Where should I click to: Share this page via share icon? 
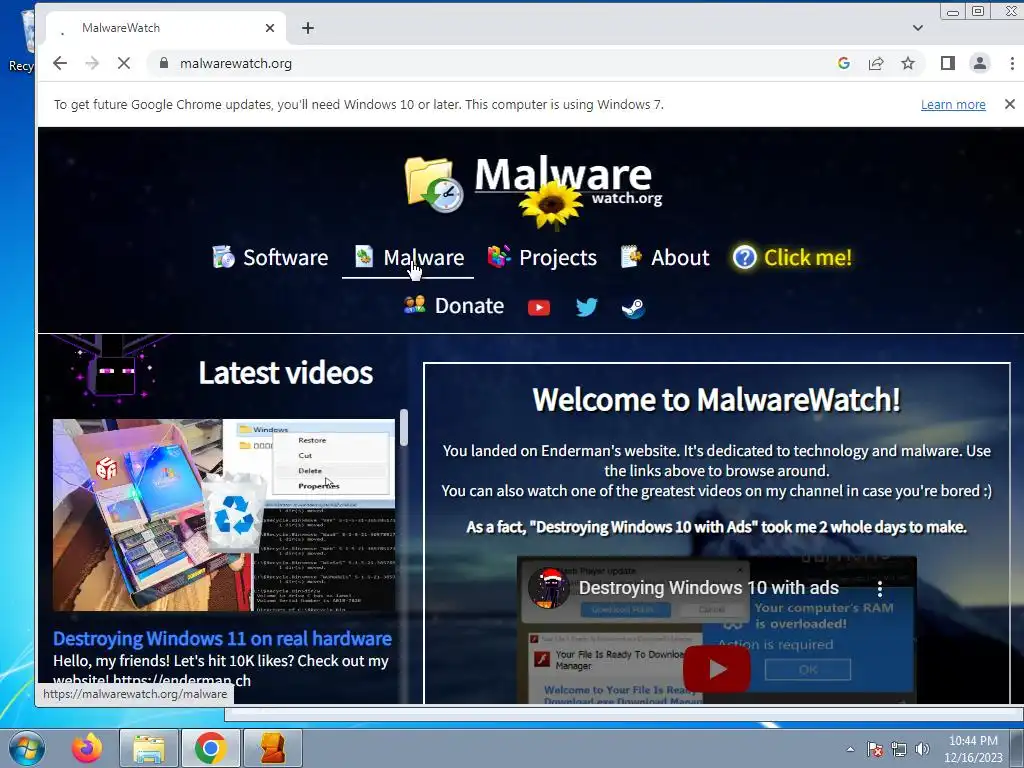pyautogui.click(x=876, y=63)
